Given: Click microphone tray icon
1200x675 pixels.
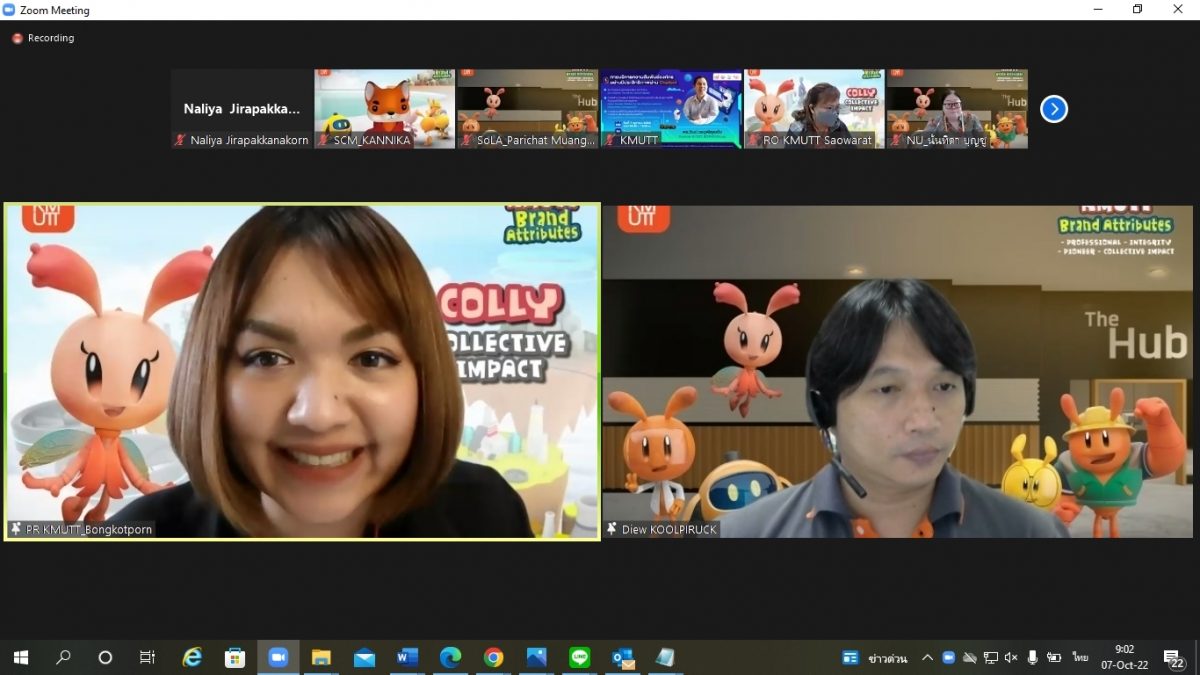Looking at the screenshot, I should click(1032, 658).
